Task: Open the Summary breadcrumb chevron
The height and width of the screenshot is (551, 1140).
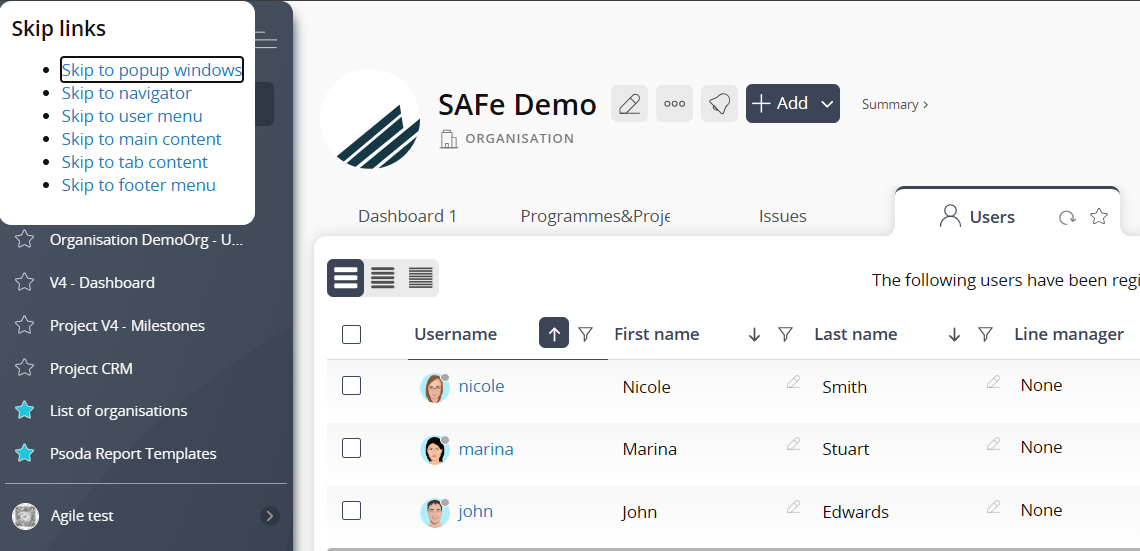Action: click(x=926, y=105)
